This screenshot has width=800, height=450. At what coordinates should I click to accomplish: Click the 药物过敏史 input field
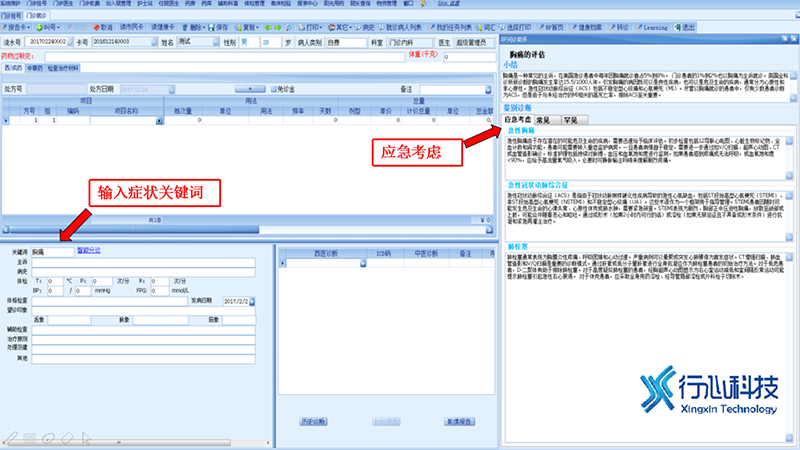(x=224, y=57)
